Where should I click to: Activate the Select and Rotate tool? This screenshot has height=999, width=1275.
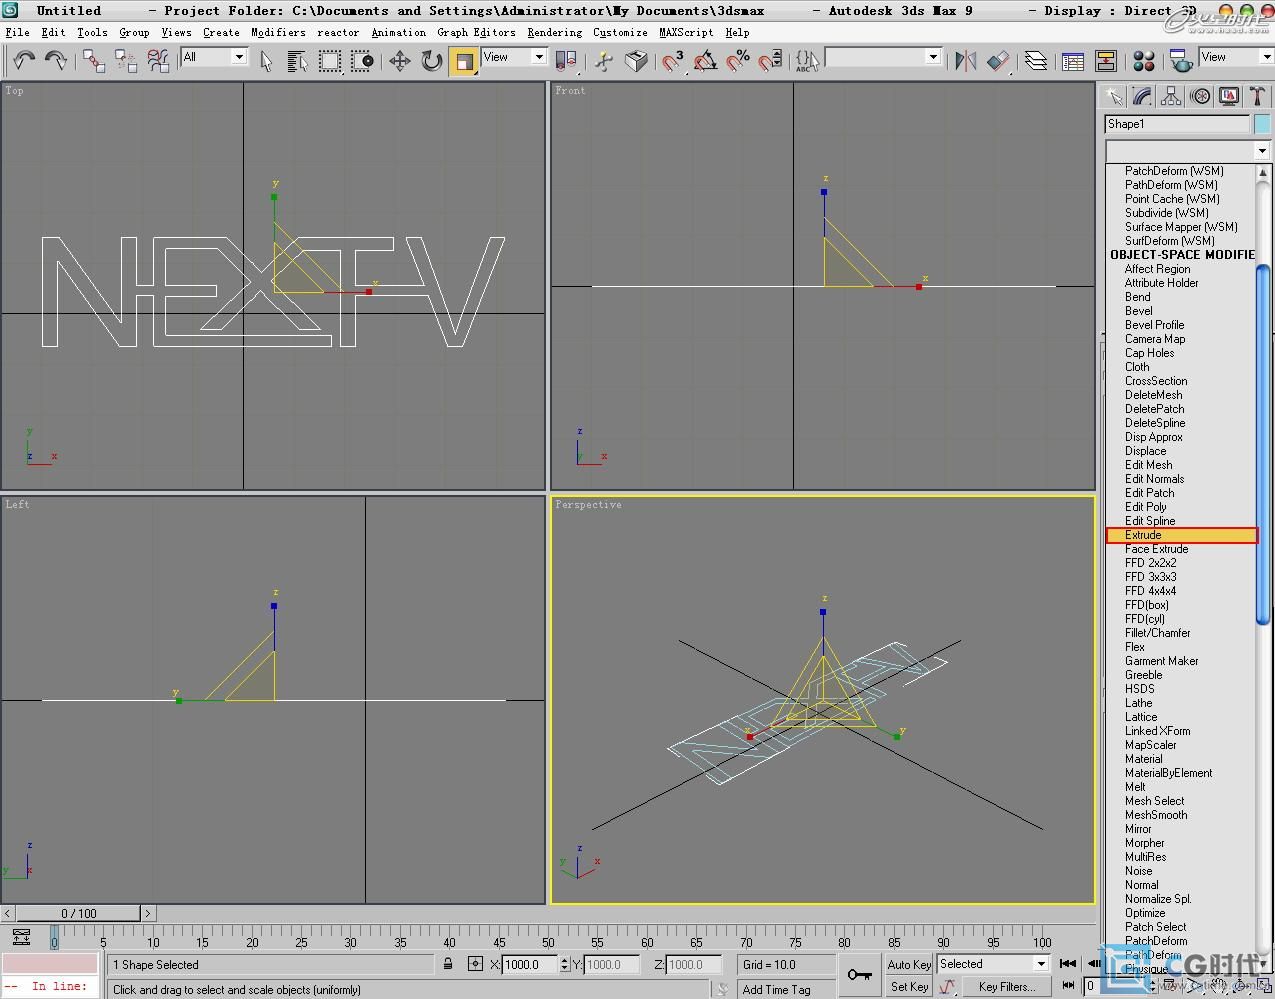tap(431, 61)
